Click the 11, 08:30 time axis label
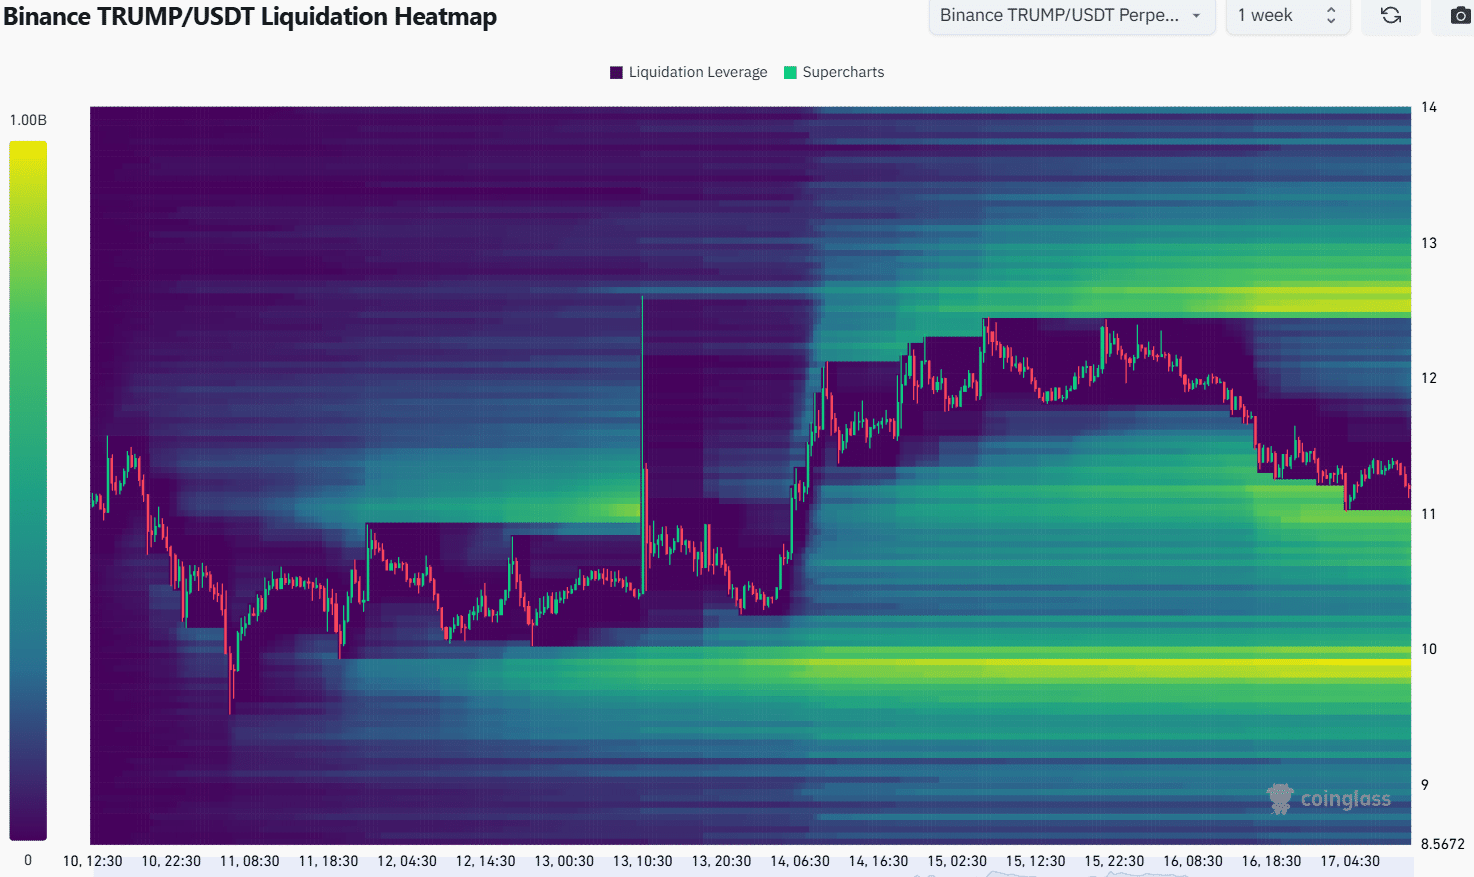The width and height of the screenshot is (1474, 877). pyautogui.click(x=250, y=861)
